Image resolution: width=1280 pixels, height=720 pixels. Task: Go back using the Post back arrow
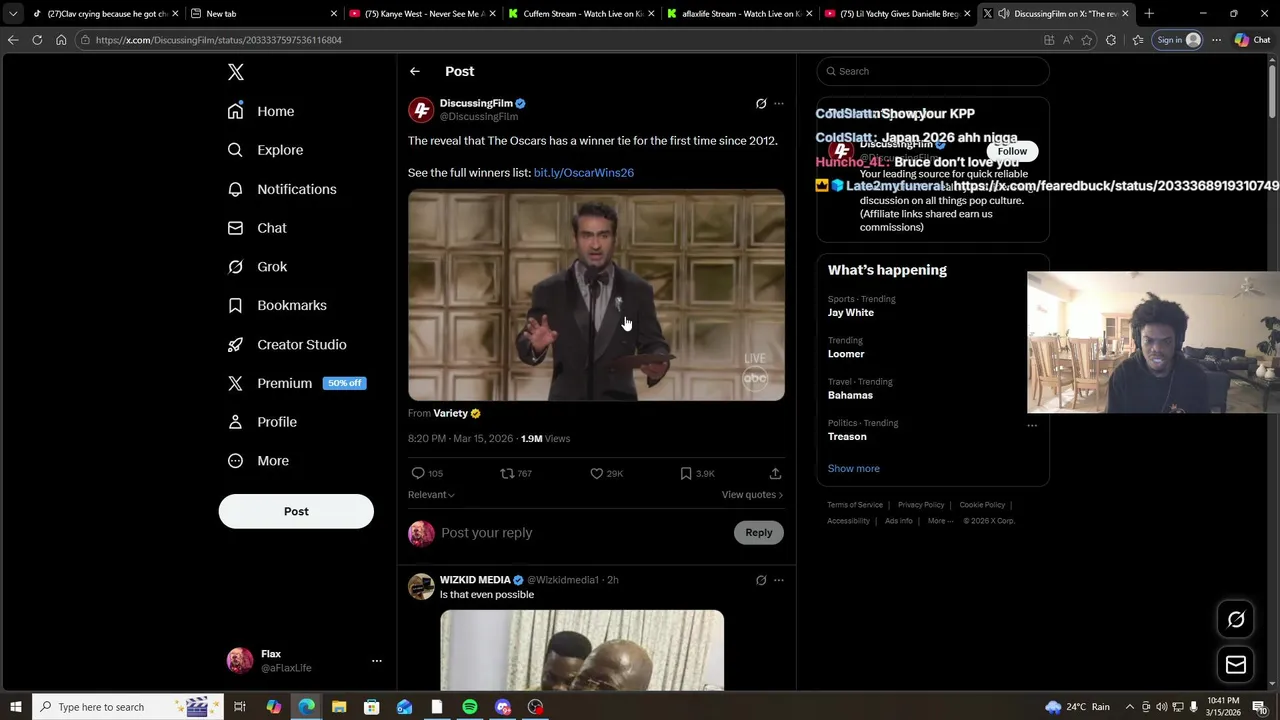(x=414, y=71)
